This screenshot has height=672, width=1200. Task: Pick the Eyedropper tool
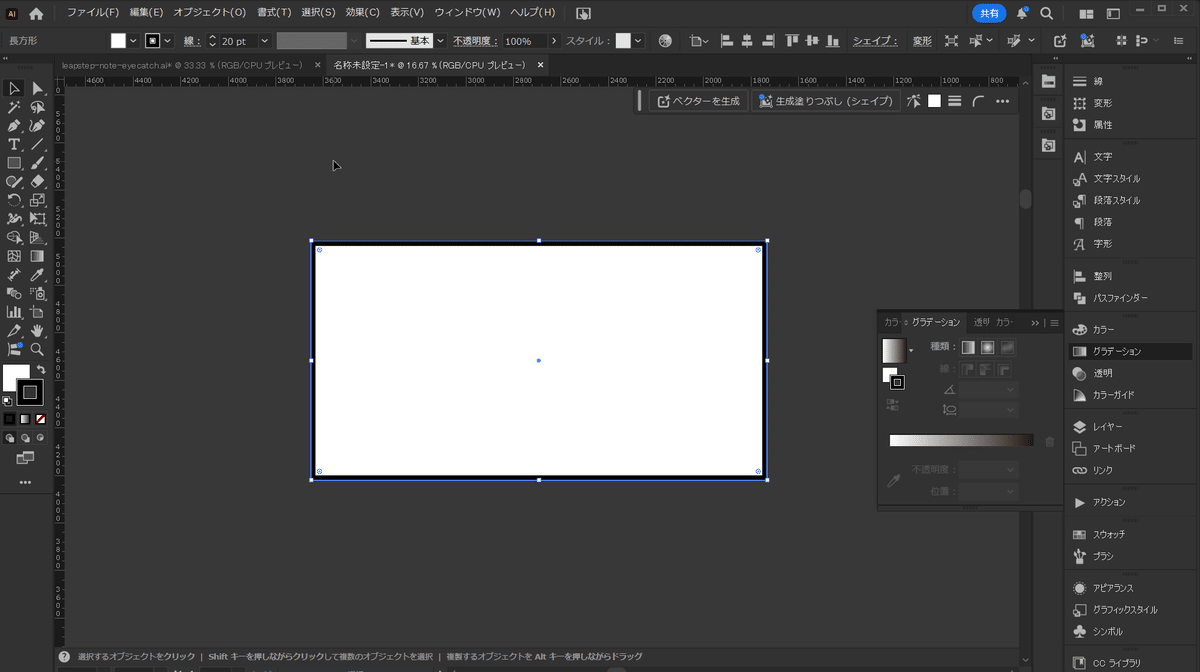click(x=37, y=274)
